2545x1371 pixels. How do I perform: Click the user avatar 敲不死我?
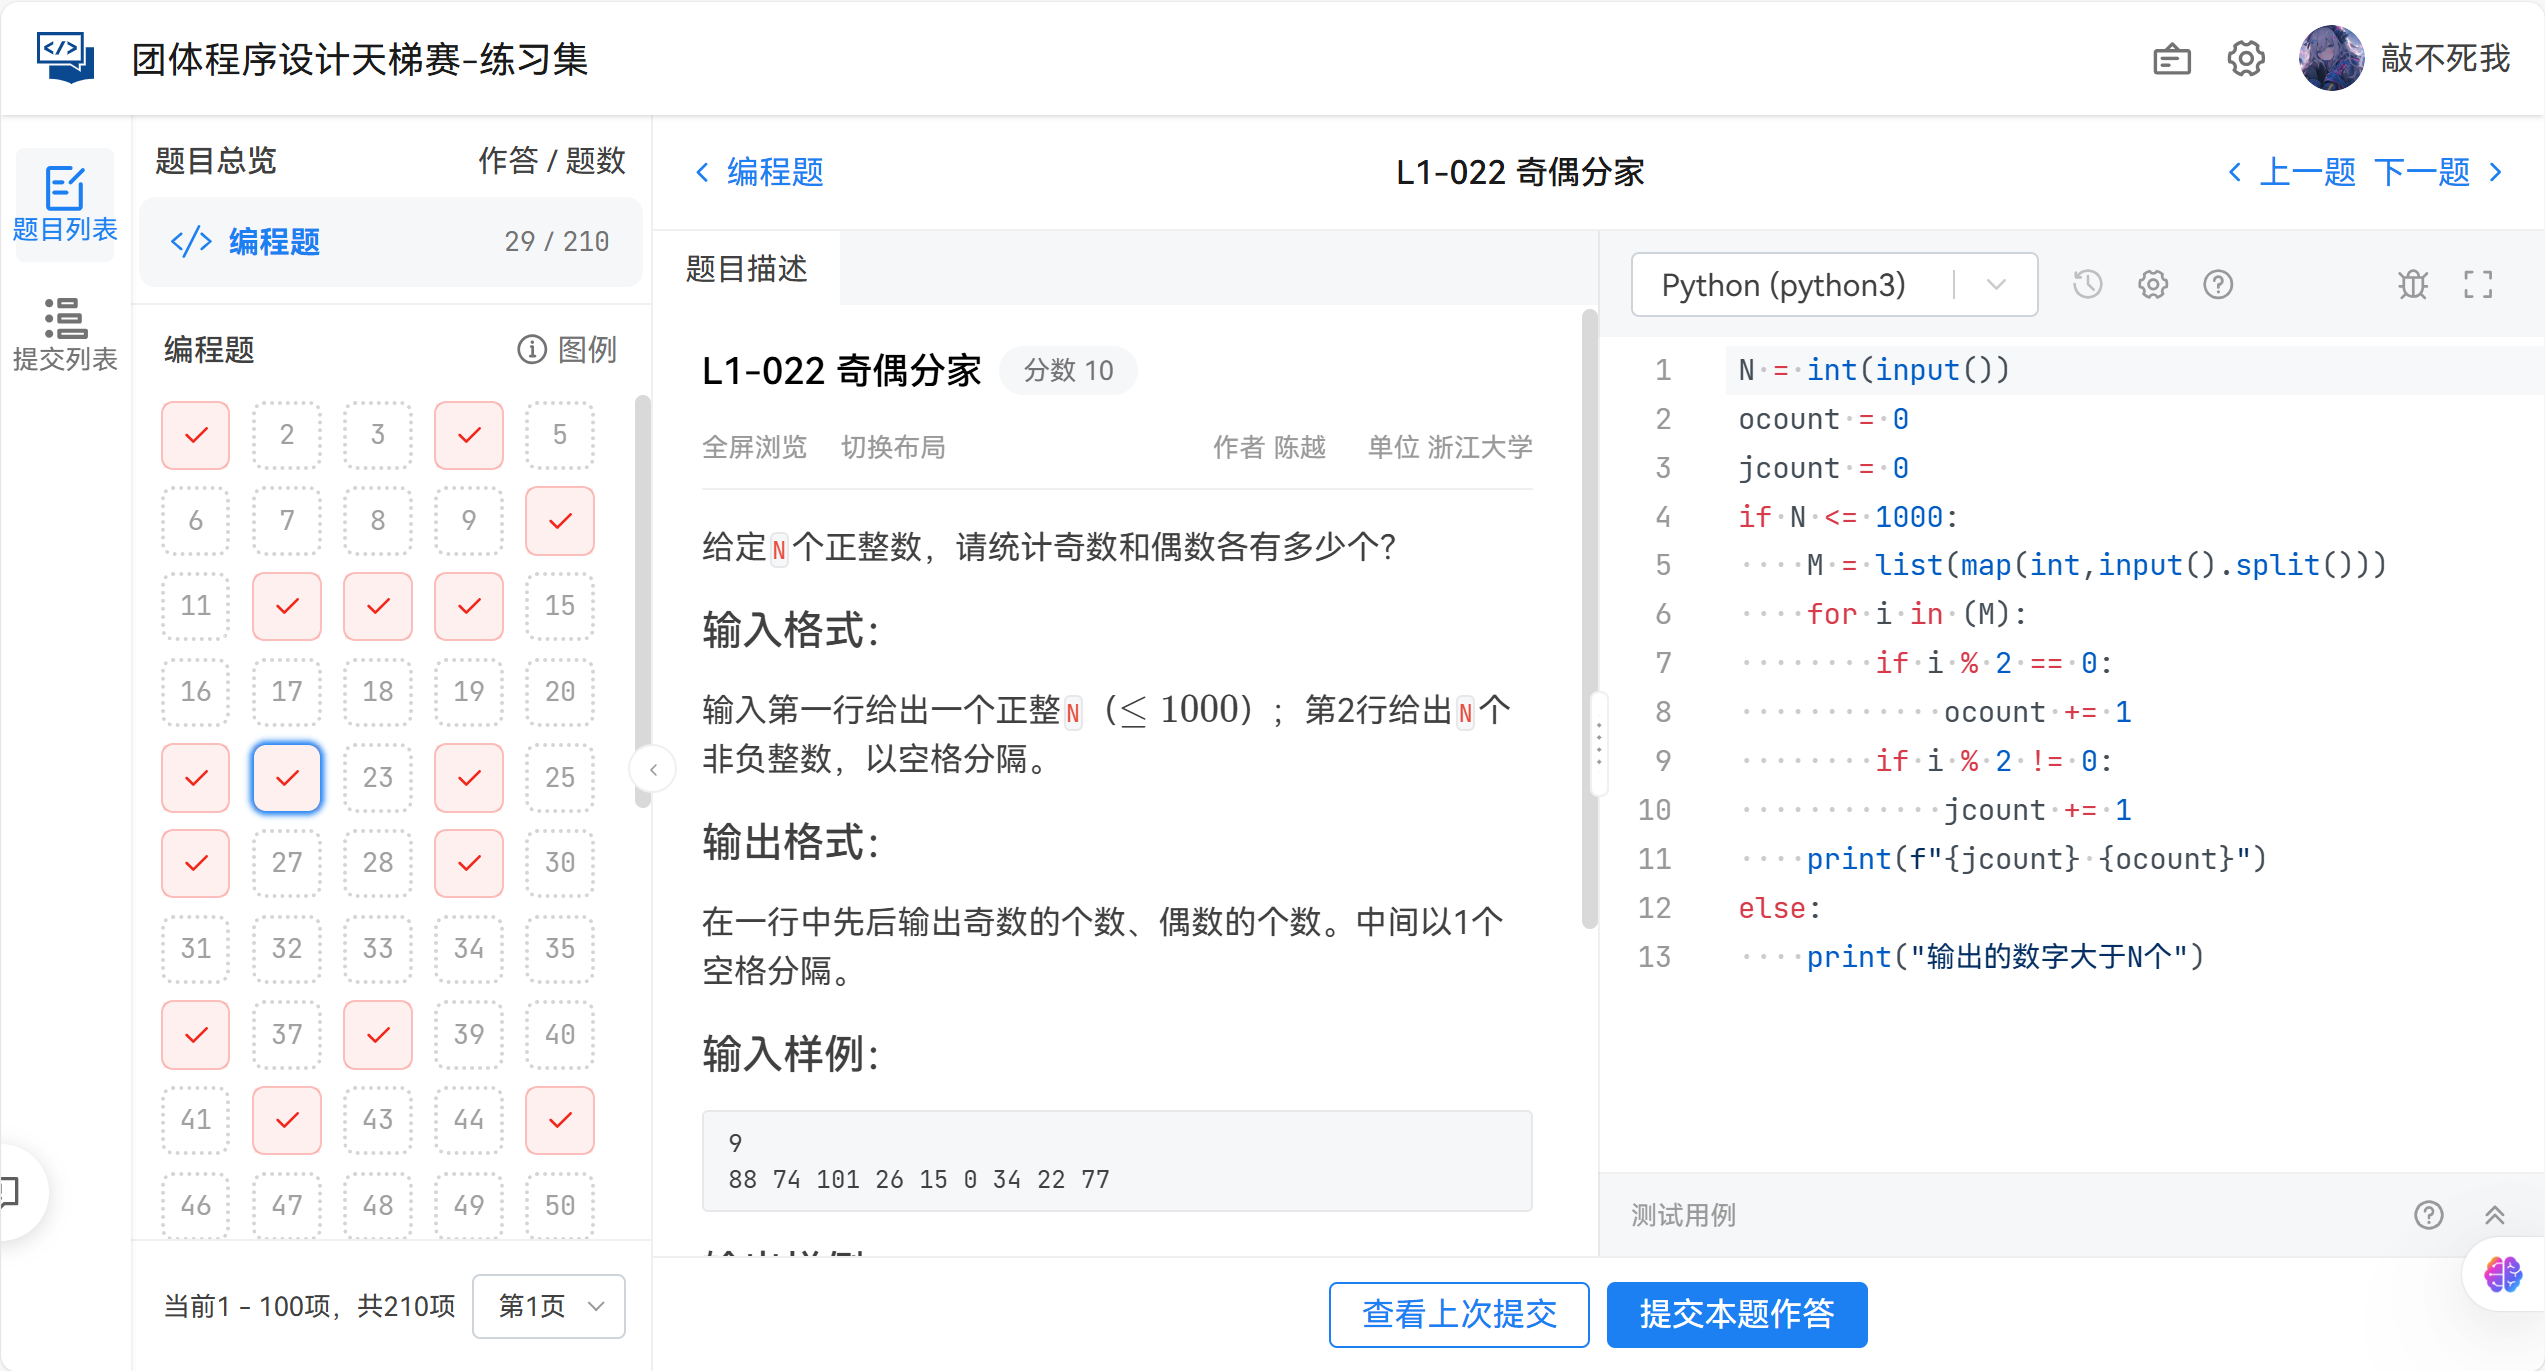2331,59
